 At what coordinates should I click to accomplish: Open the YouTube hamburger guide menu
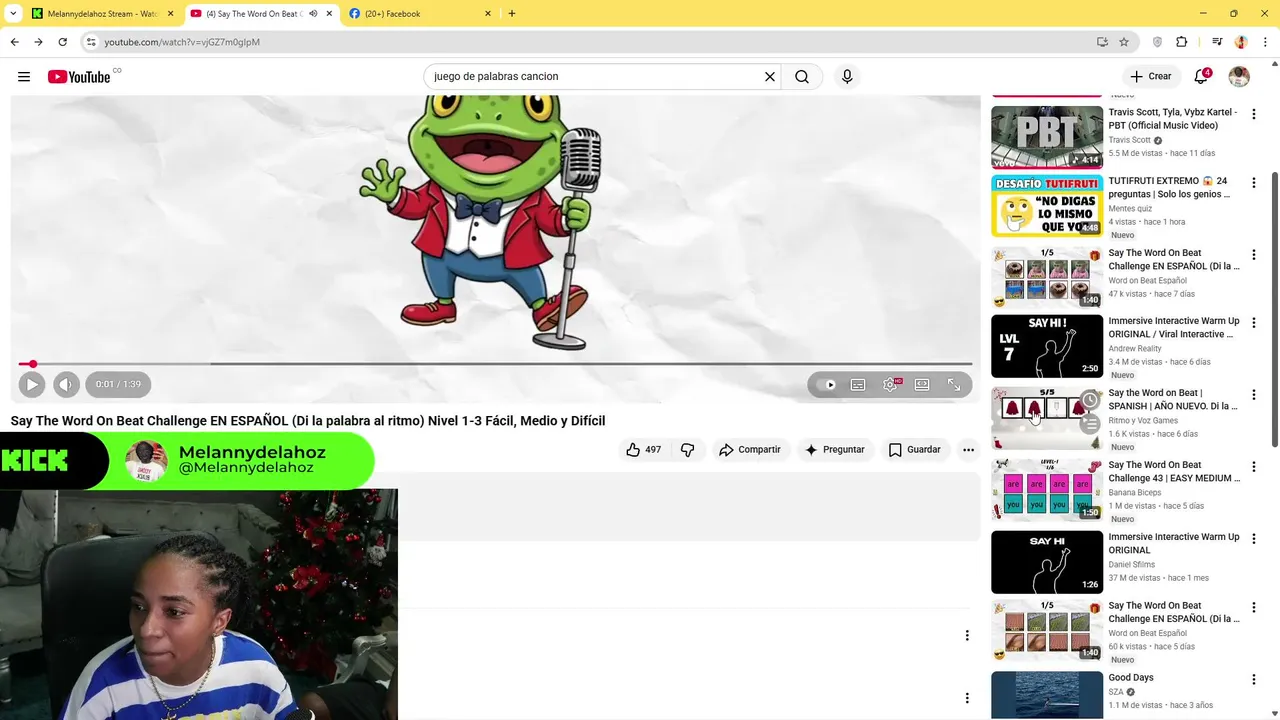tap(24, 77)
